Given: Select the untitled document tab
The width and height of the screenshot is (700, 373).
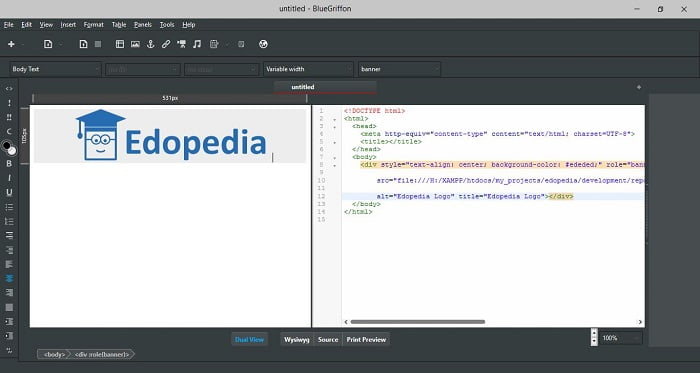Looking at the screenshot, I should click(x=325, y=87).
